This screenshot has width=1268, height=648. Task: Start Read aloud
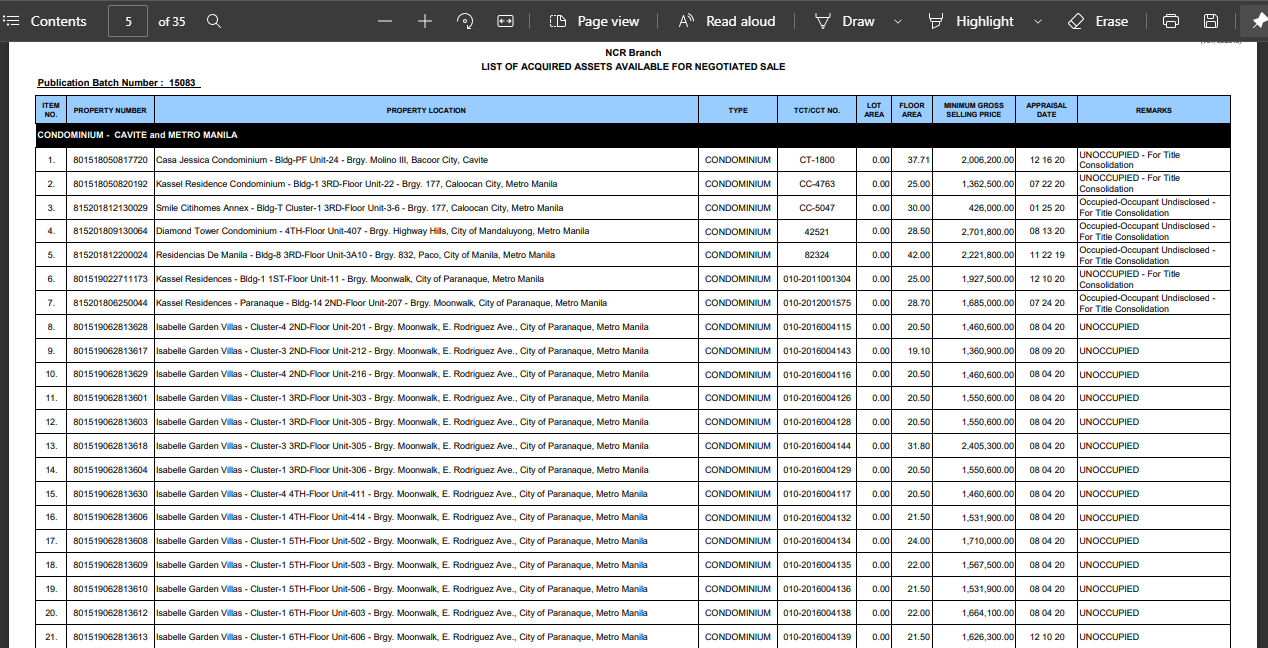click(x=726, y=21)
